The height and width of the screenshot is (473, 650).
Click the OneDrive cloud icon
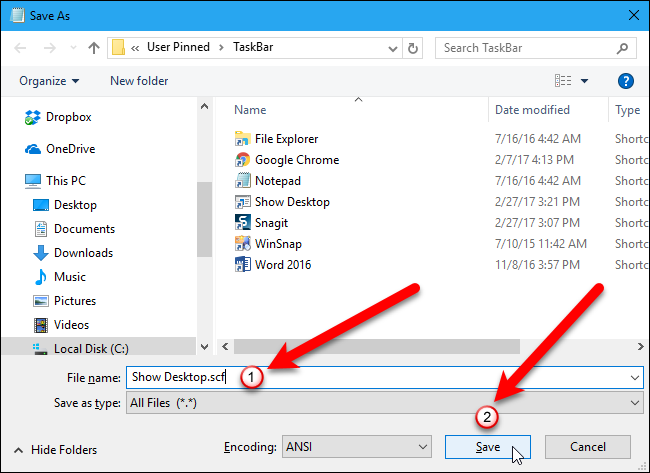[x=33, y=149]
